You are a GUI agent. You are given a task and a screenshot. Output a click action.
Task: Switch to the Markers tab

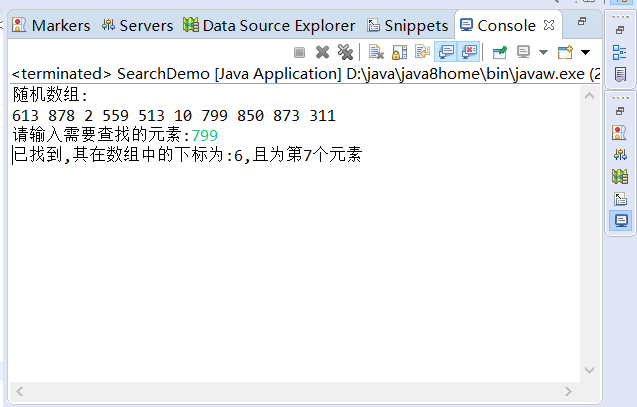point(51,26)
